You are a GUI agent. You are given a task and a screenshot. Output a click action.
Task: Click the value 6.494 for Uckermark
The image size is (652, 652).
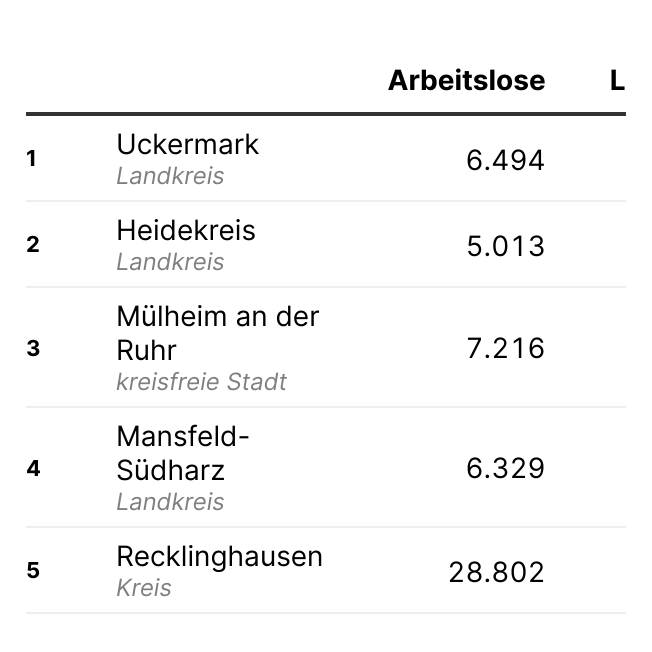tap(505, 160)
